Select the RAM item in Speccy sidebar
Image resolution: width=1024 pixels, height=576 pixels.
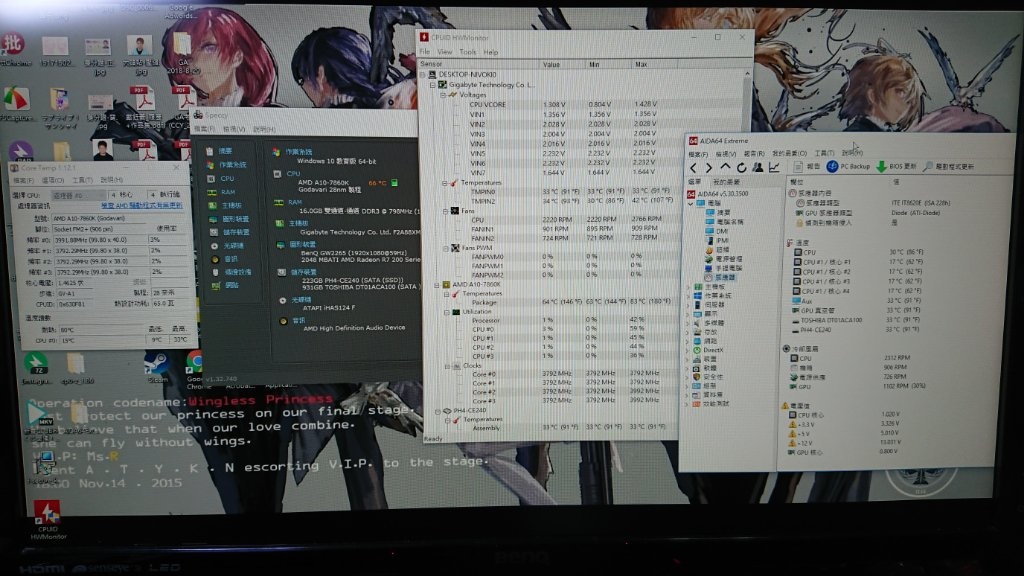pos(221,192)
